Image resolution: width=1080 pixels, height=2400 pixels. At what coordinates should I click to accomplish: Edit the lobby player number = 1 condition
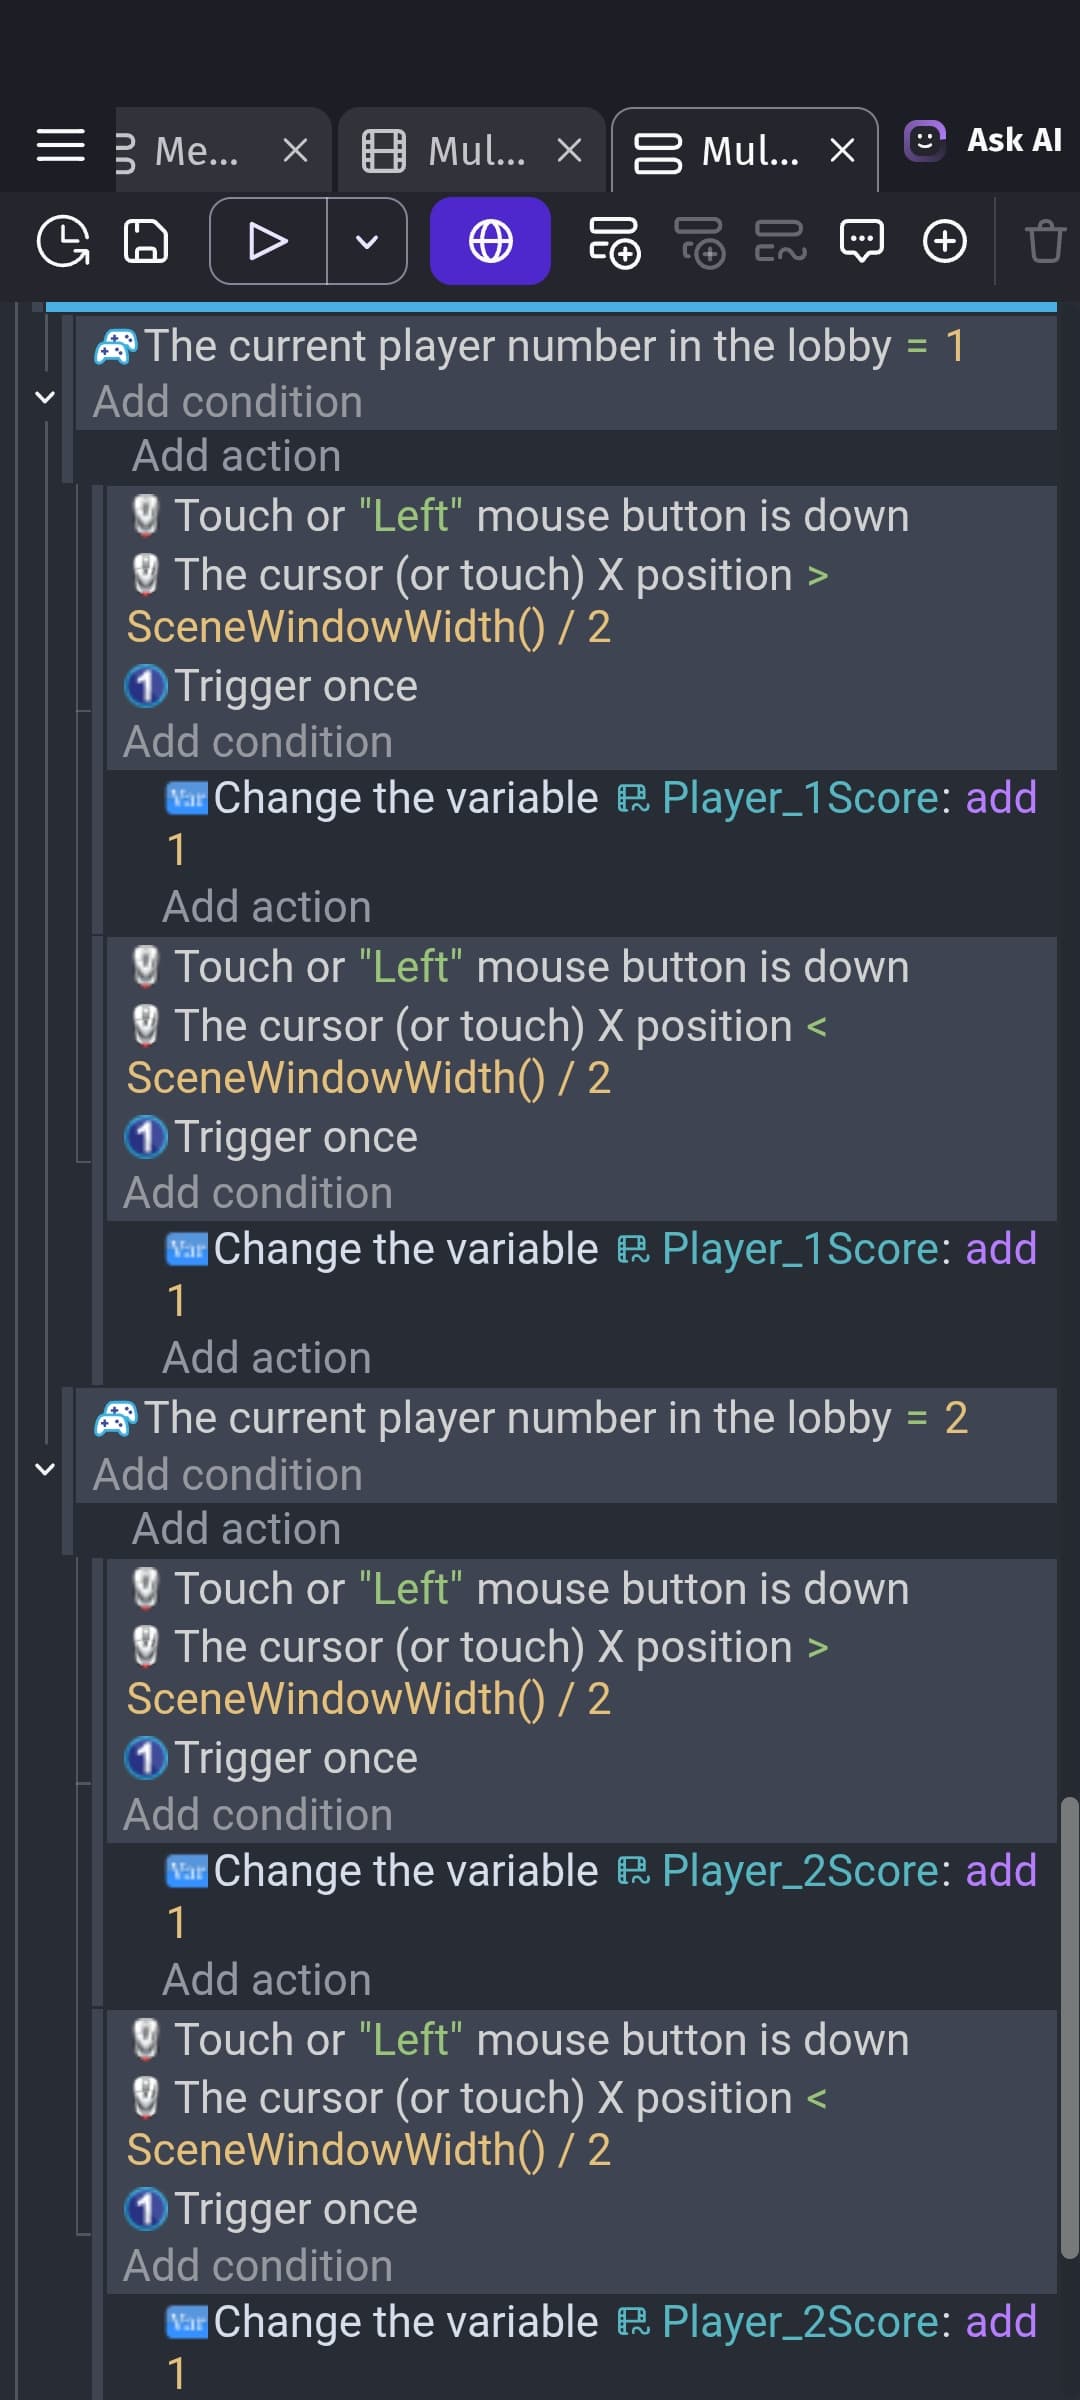click(529, 346)
